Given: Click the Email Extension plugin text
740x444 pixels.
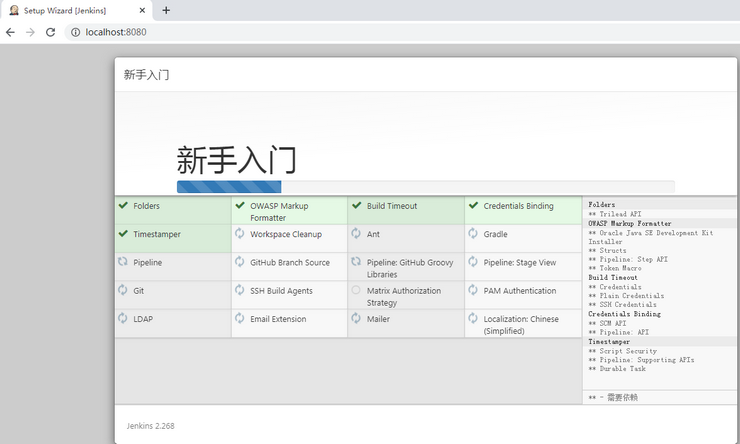Looking at the screenshot, I should (278, 319).
